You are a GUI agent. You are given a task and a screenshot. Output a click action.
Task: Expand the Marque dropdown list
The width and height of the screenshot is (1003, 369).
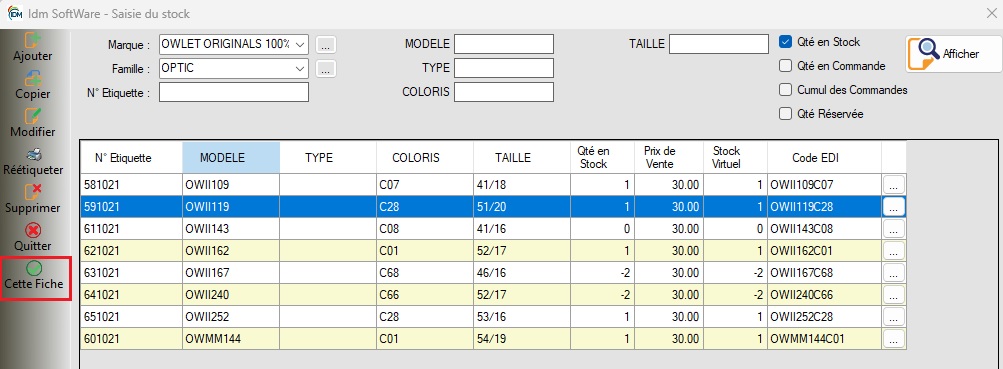301,44
